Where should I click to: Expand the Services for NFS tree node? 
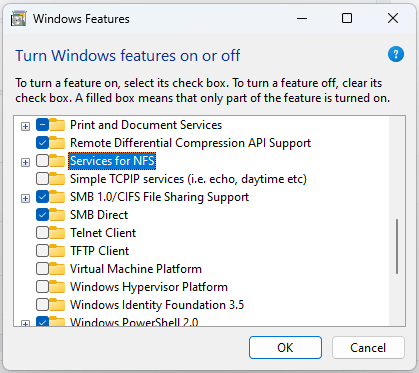click(x=25, y=162)
